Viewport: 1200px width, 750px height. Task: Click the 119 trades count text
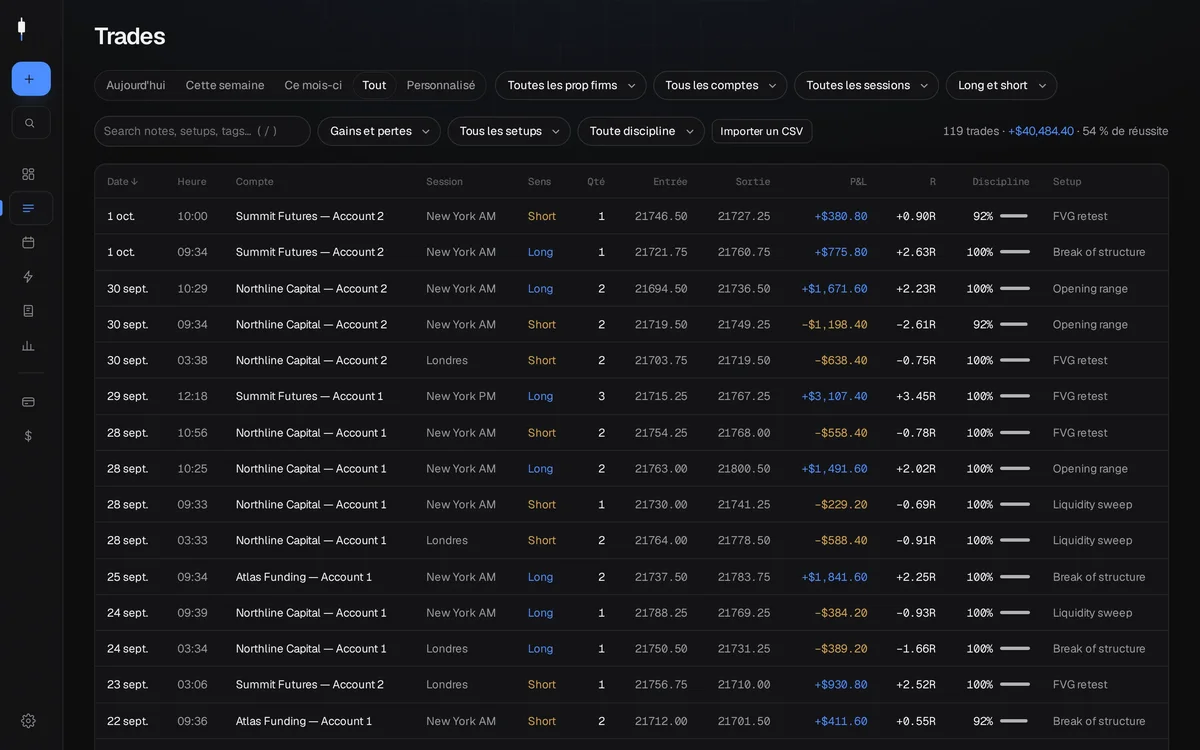tap(971, 131)
